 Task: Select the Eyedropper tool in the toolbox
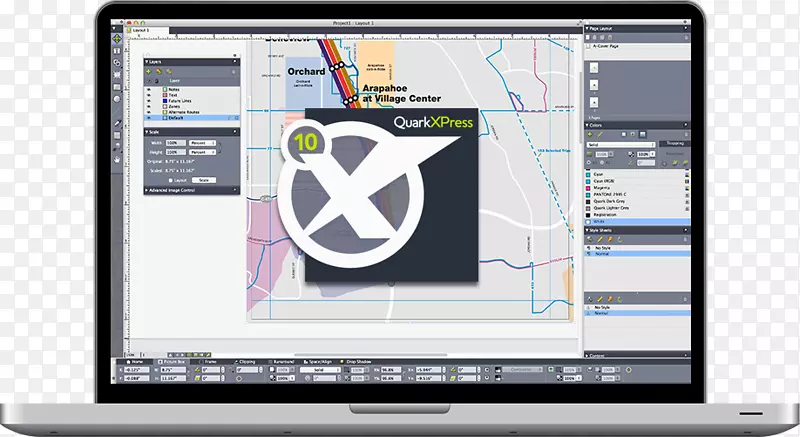coord(118,124)
